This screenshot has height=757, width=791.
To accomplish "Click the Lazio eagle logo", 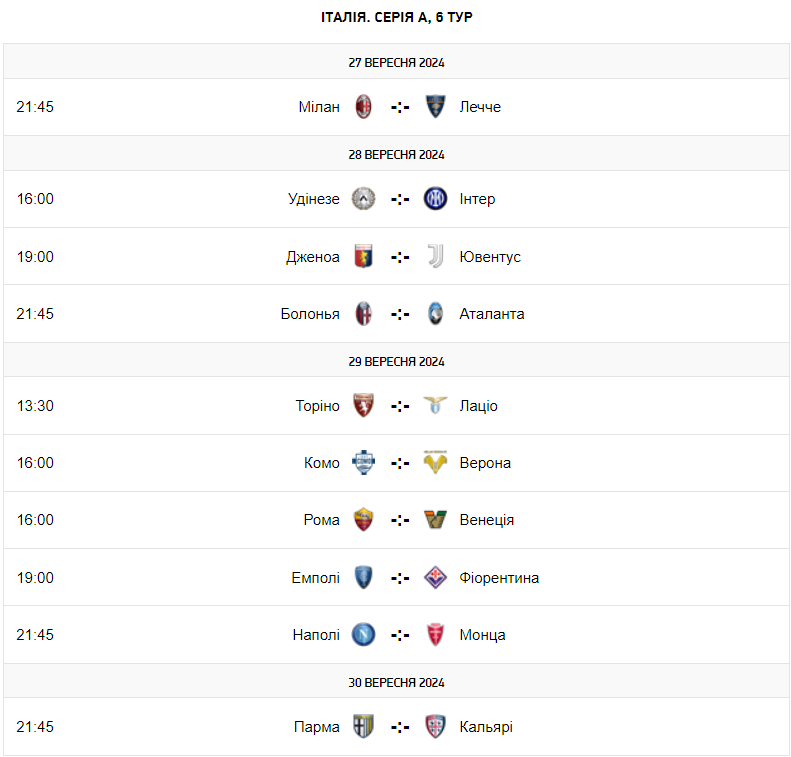I will (x=435, y=406).
